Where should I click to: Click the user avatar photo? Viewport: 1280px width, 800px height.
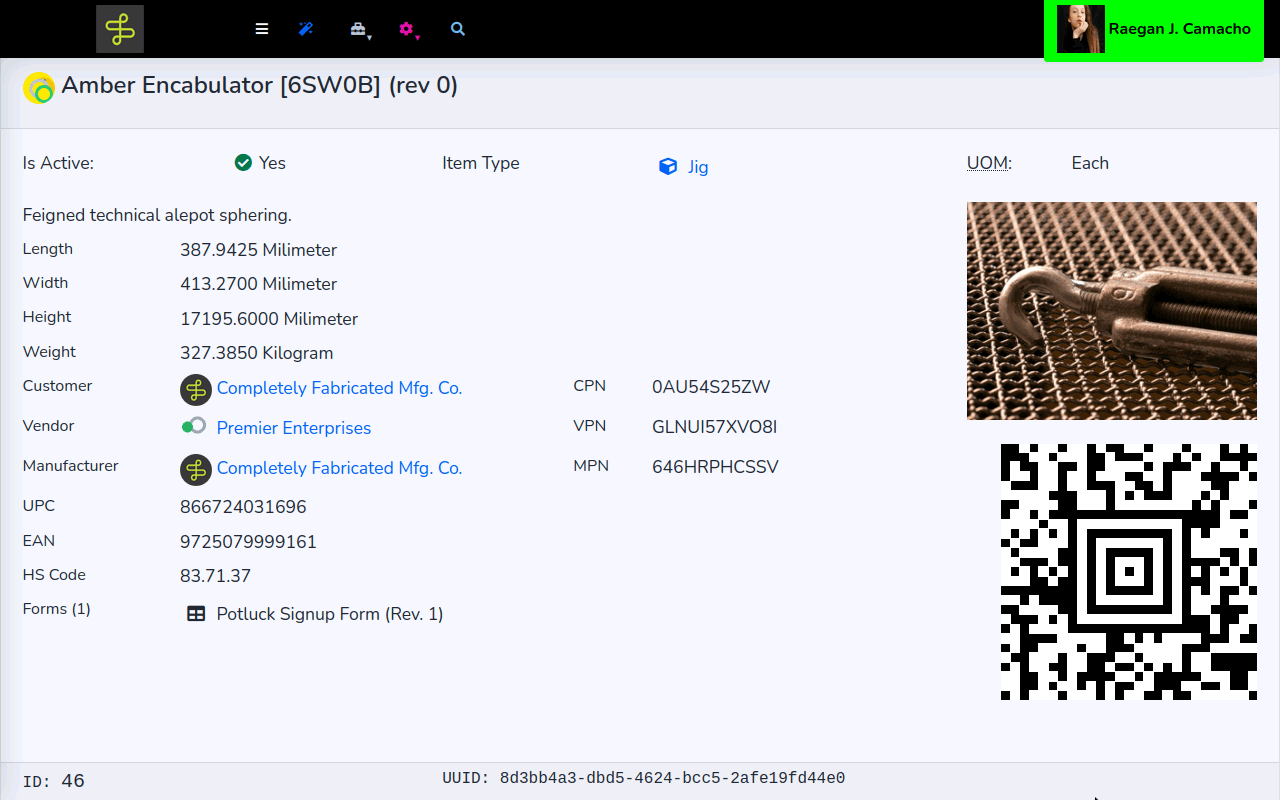tap(1081, 29)
